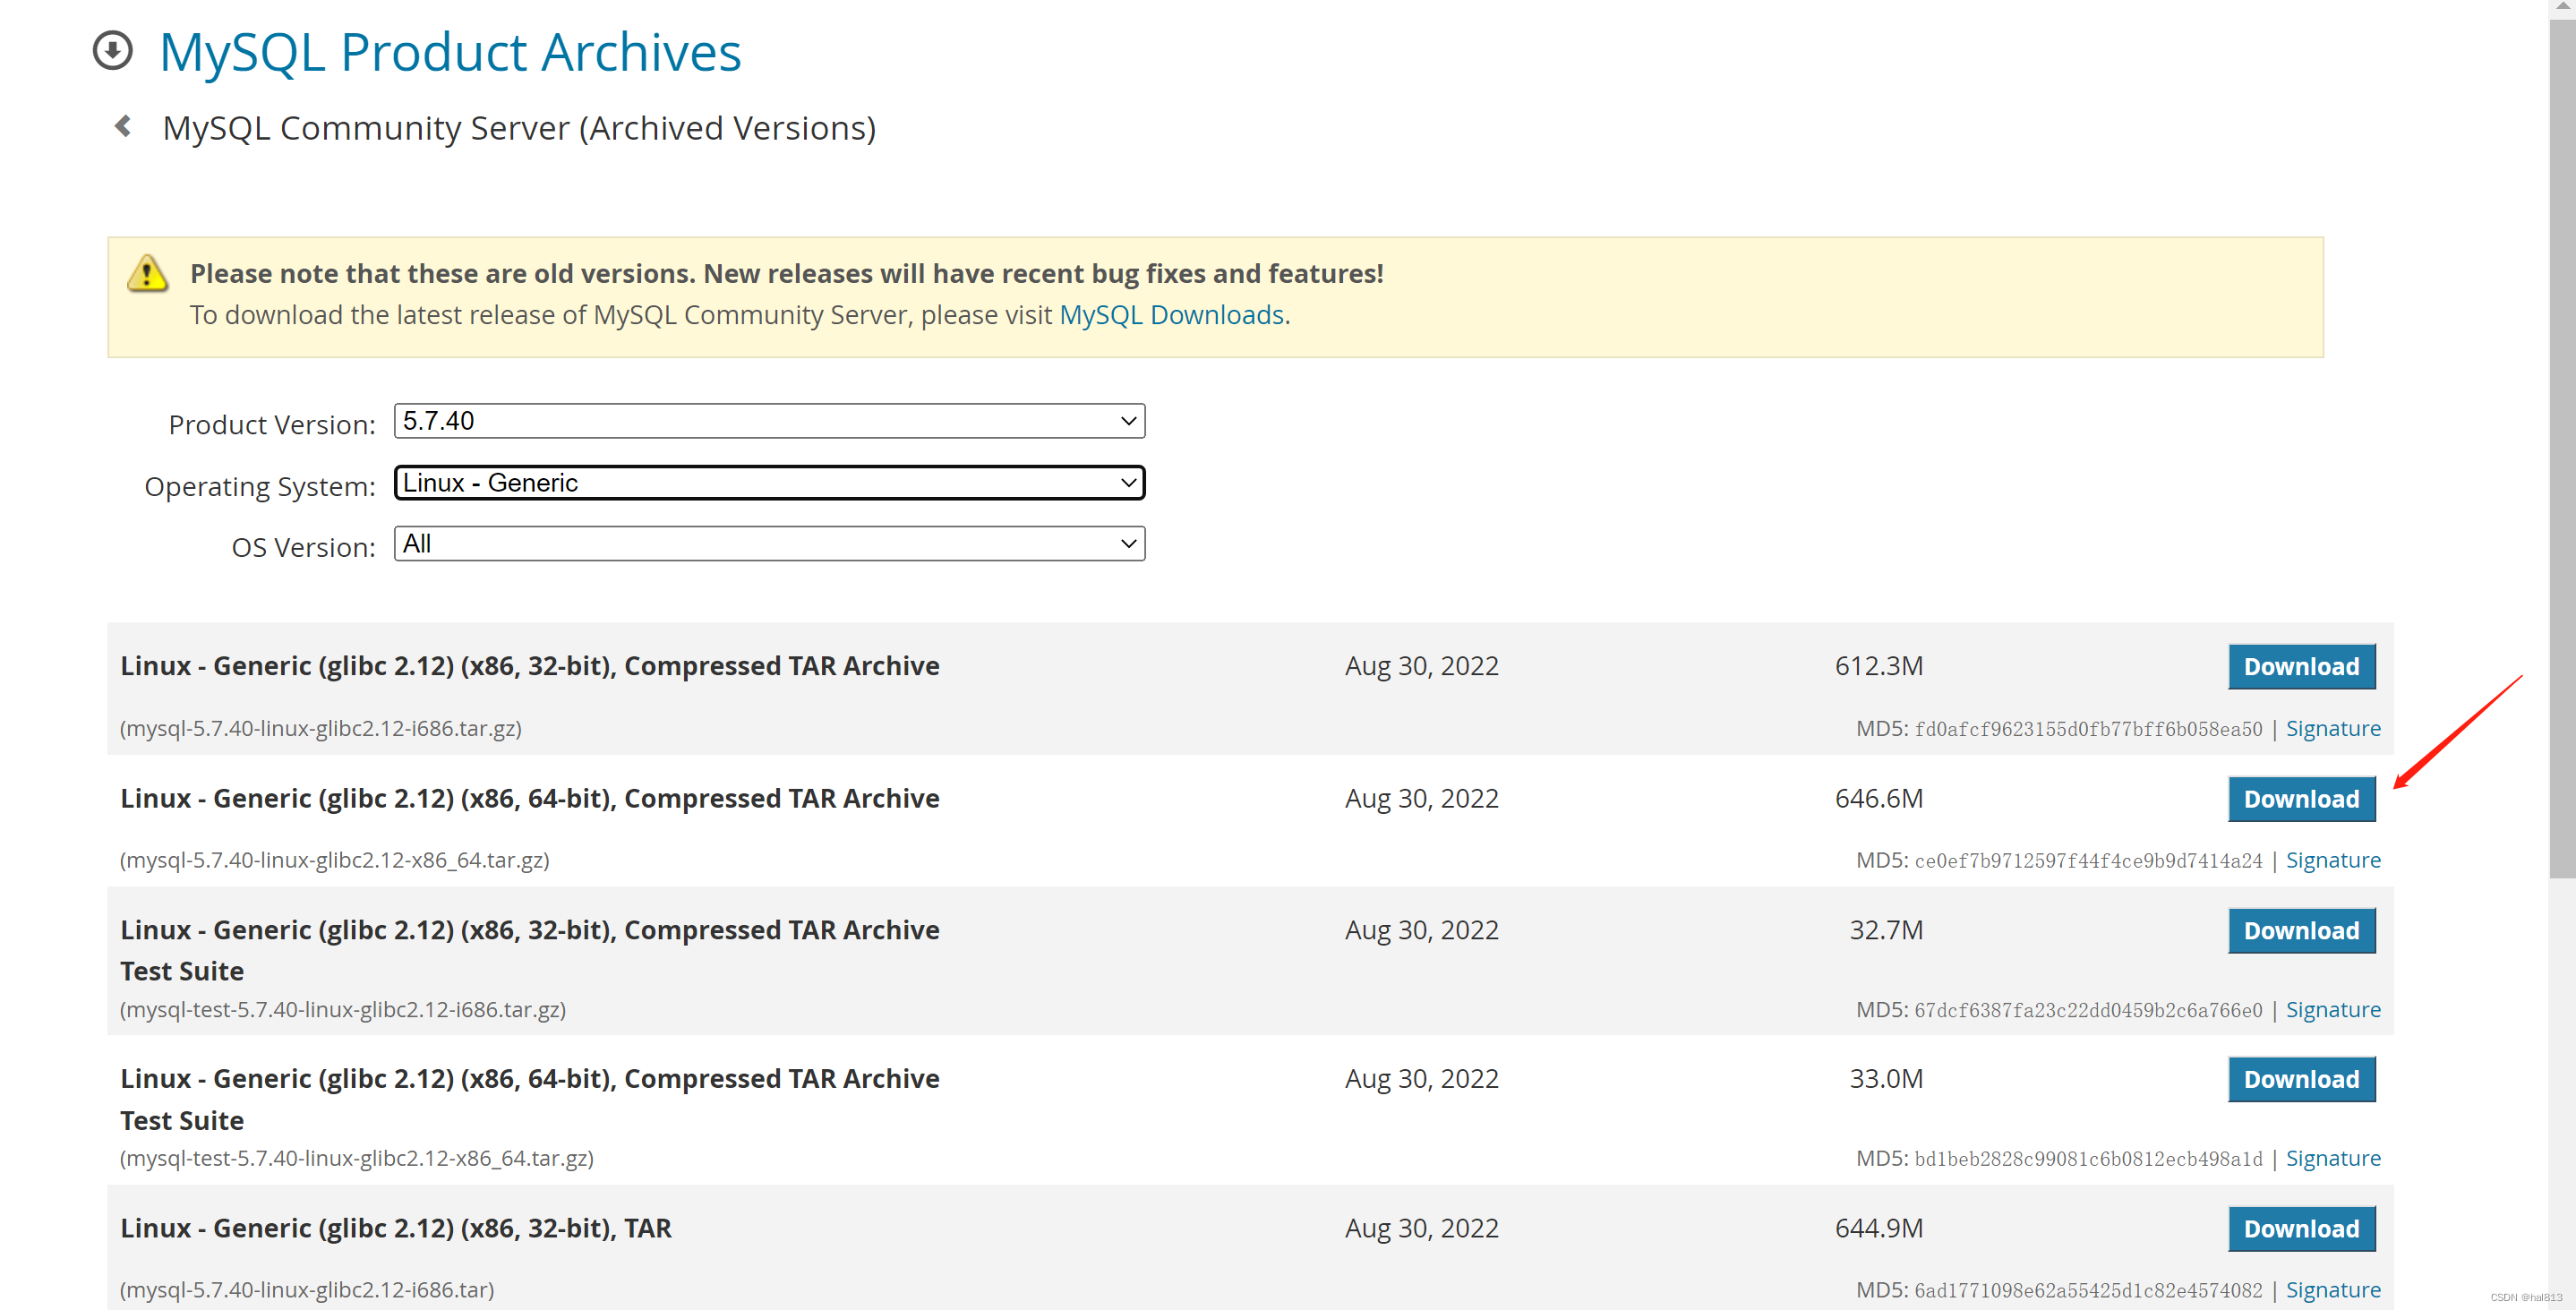Click the yellow warning triangle icon
Image resolution: width=2576 pixels, height=1310 pixels.
(148, 273)
